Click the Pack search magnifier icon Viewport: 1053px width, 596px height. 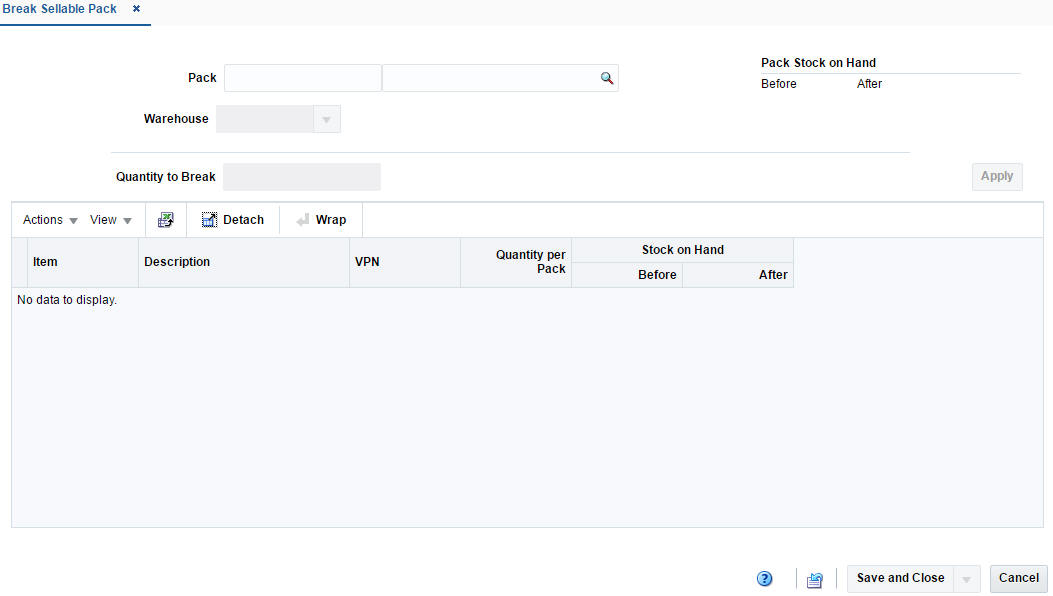point(606,78)
